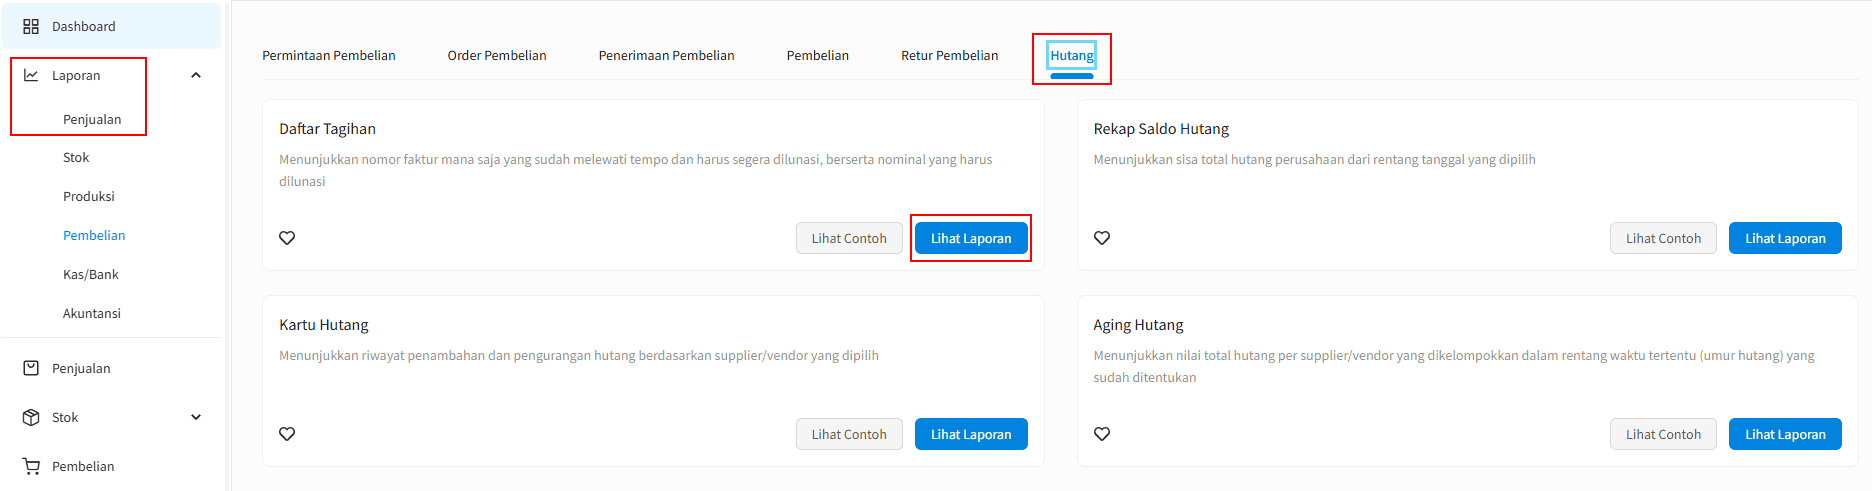Click the Pembelian shopping cart icon
Image resolution: width=1872 pixels, height=491 pixels.
pos(31,466)
